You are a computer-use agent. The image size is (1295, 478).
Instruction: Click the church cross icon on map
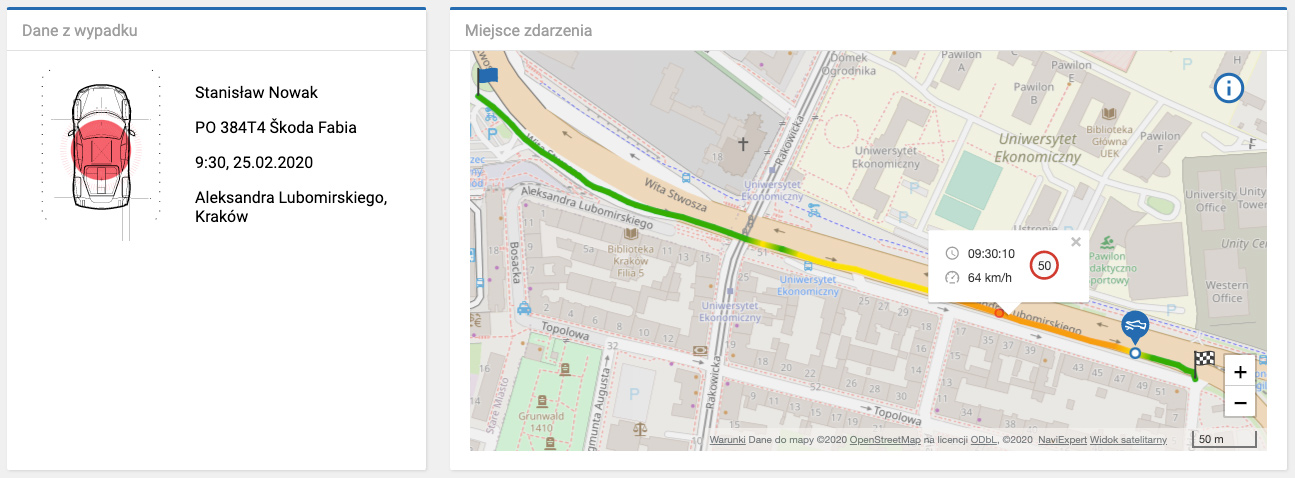pos(742,144)
